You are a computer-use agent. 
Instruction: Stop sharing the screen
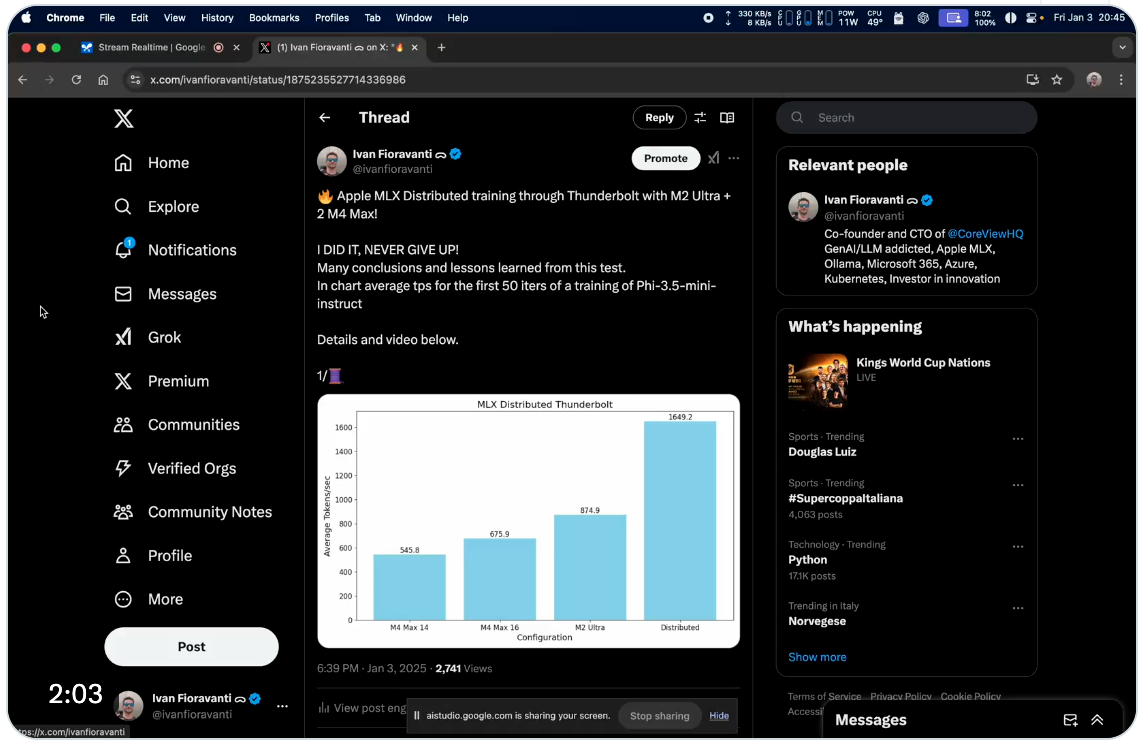[660, 716]
